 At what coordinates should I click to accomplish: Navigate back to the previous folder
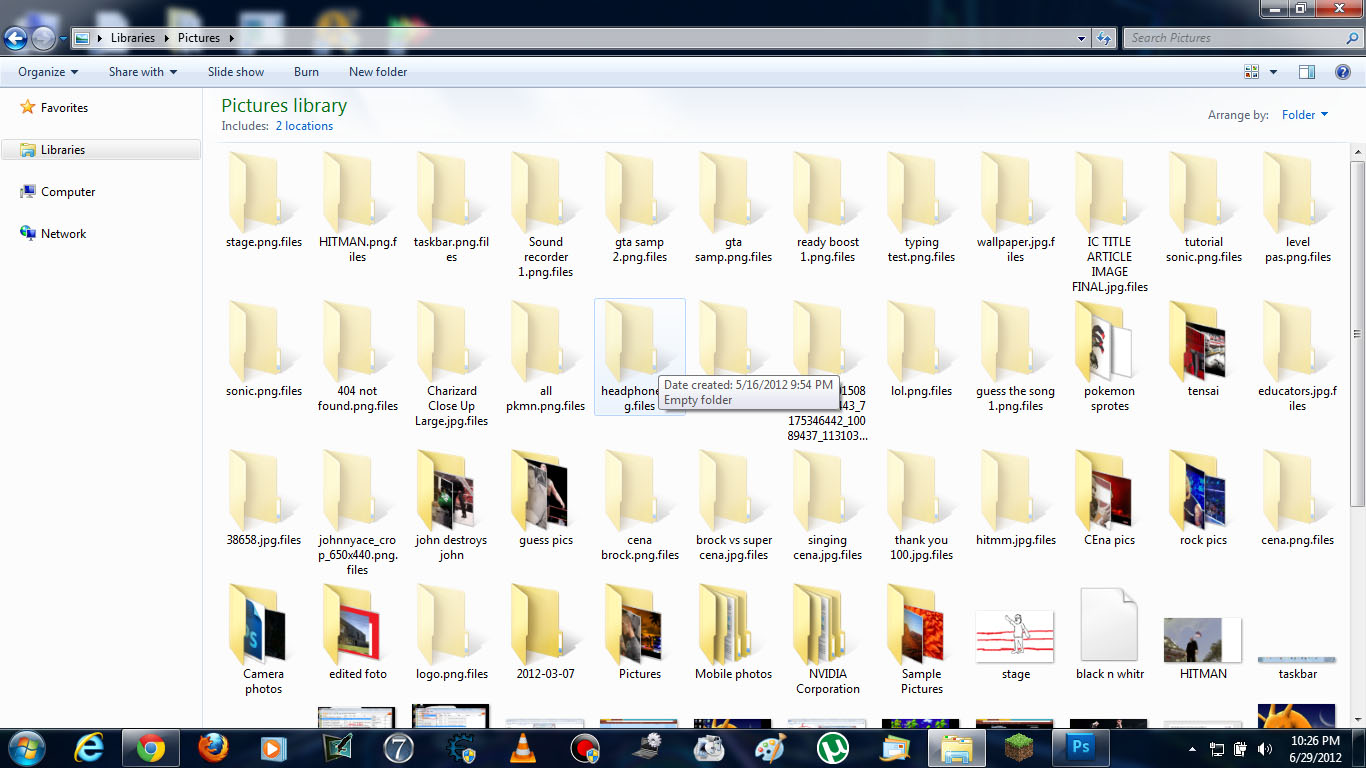16,37
